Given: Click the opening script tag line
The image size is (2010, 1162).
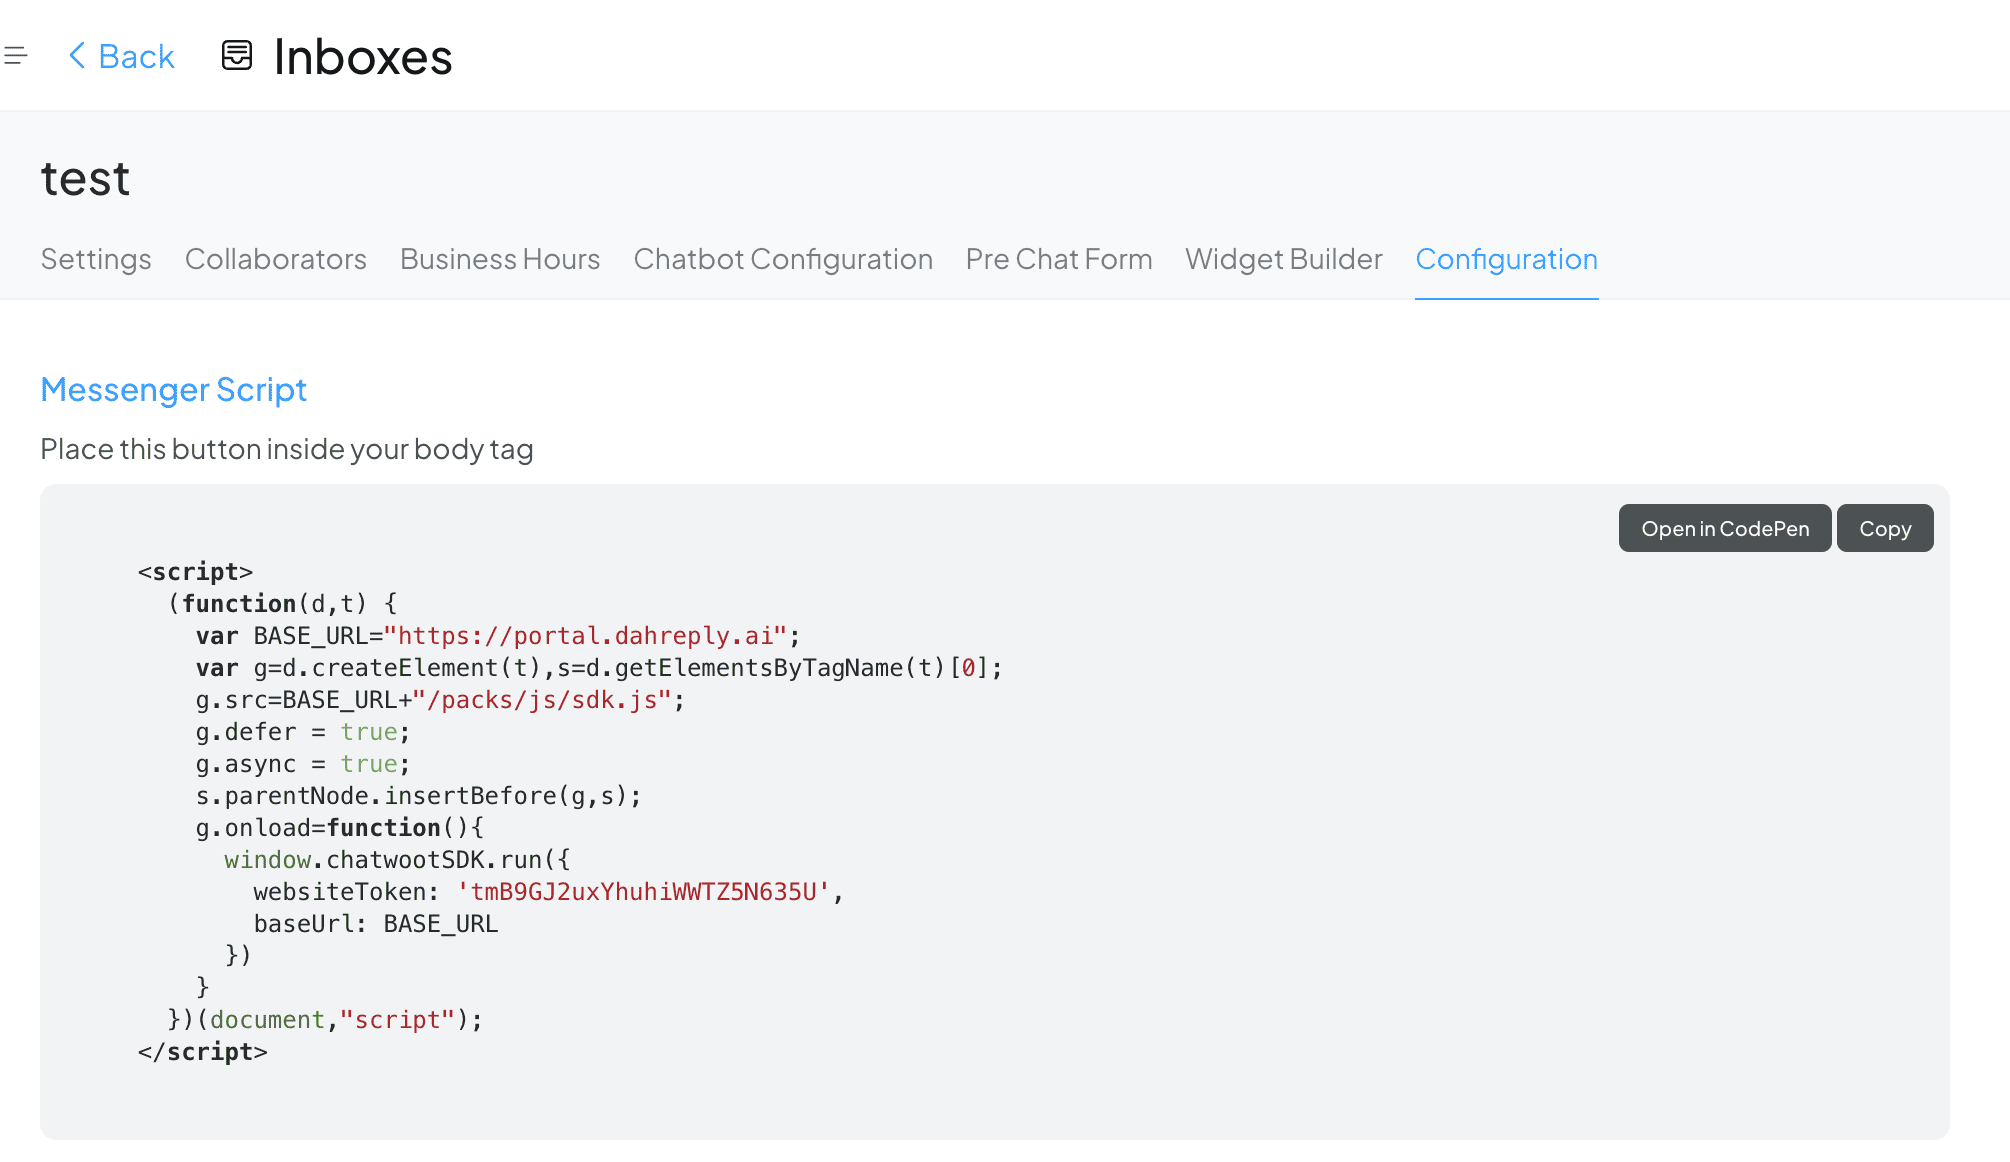Looking at the screenshot, I should pos(195,572).
